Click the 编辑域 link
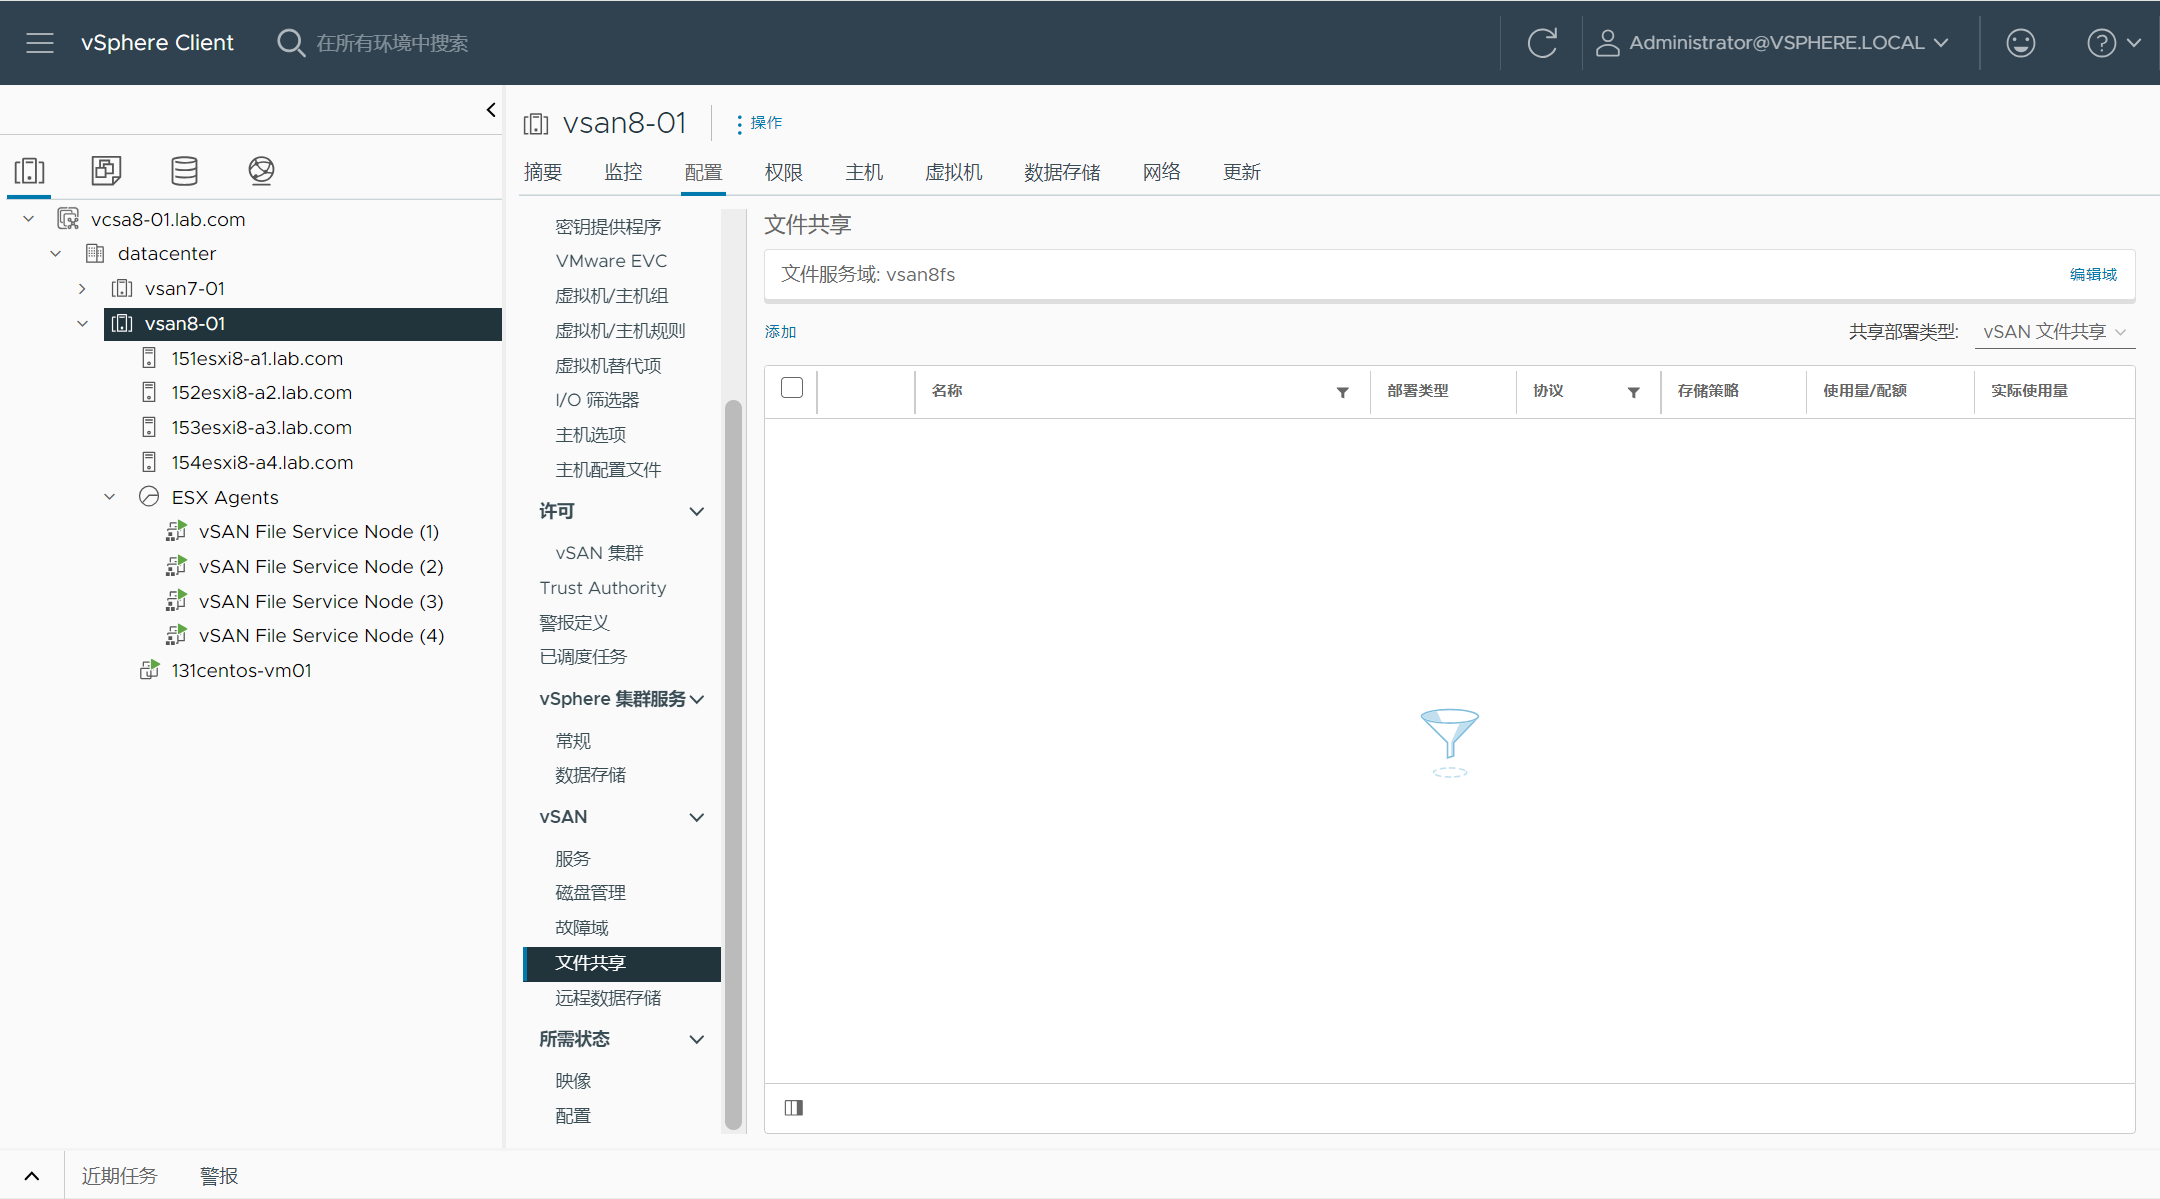 tap(2093, 274)
